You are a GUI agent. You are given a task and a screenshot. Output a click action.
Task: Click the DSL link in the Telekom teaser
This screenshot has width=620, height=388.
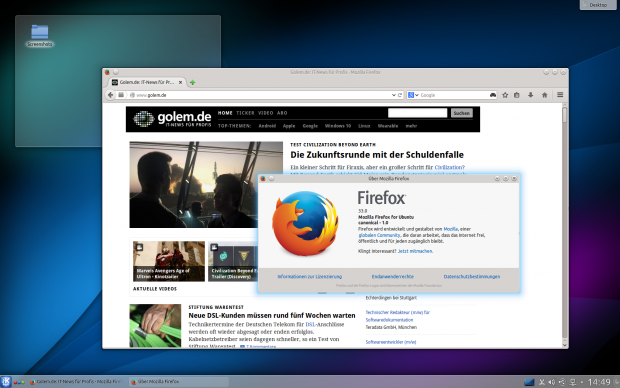pyautogui.click(x=310, y=324)
